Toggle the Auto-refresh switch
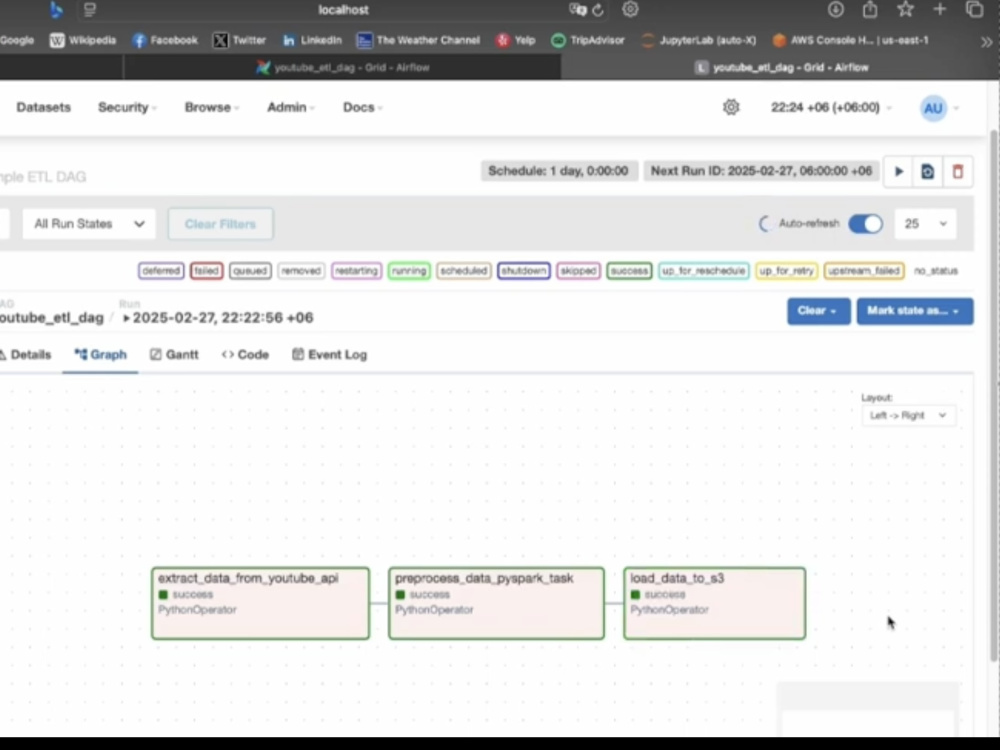The image size is (1000, 750). click(865, 224)
